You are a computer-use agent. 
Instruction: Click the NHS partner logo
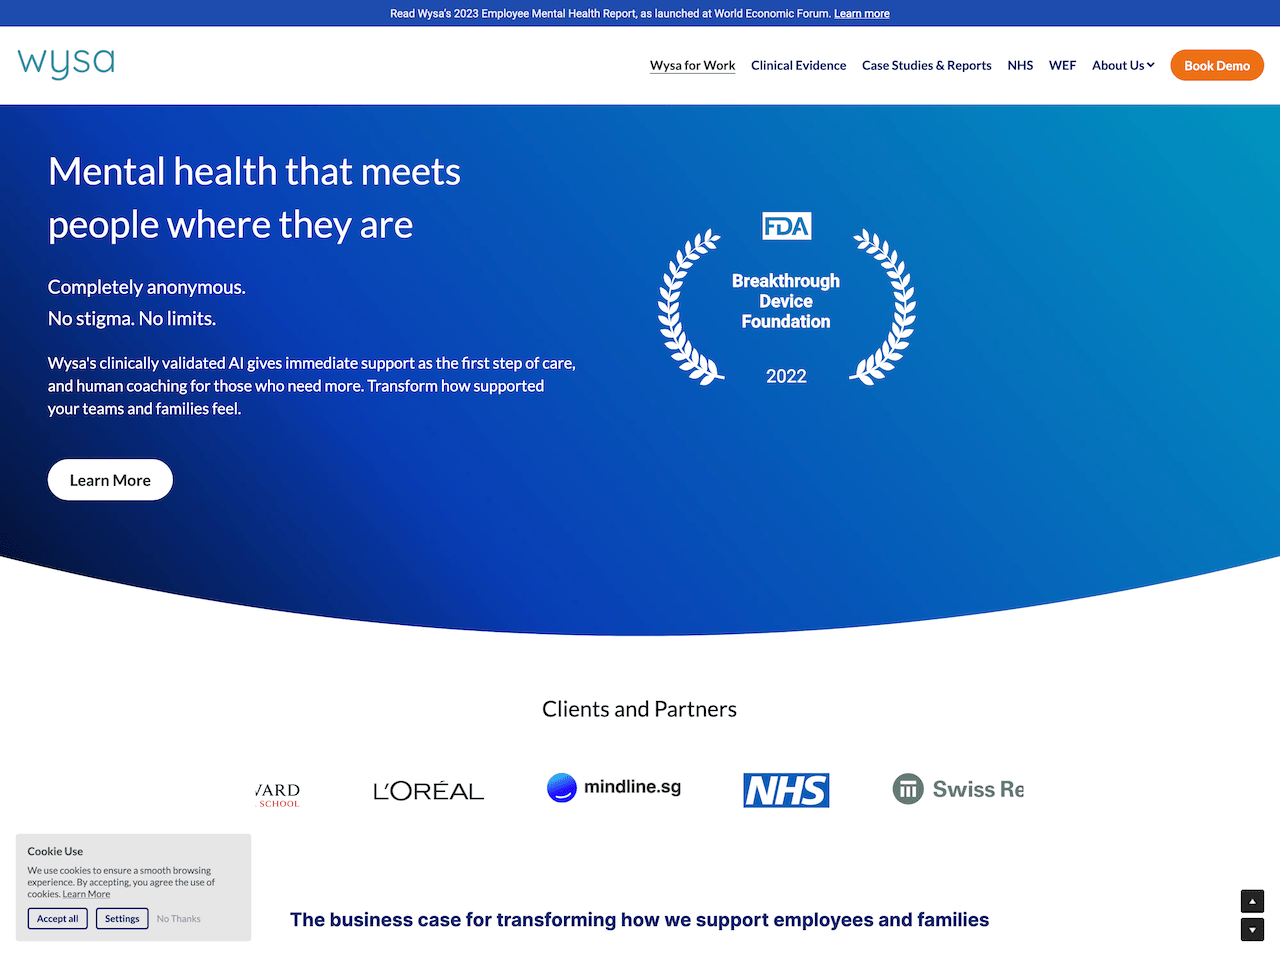(786, 790)
